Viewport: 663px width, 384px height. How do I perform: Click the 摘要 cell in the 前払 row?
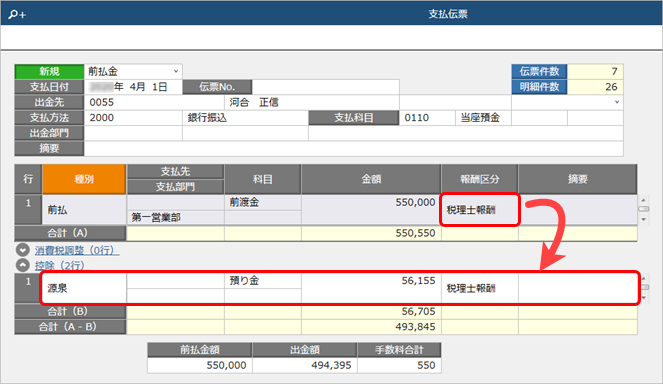point(578,210)
